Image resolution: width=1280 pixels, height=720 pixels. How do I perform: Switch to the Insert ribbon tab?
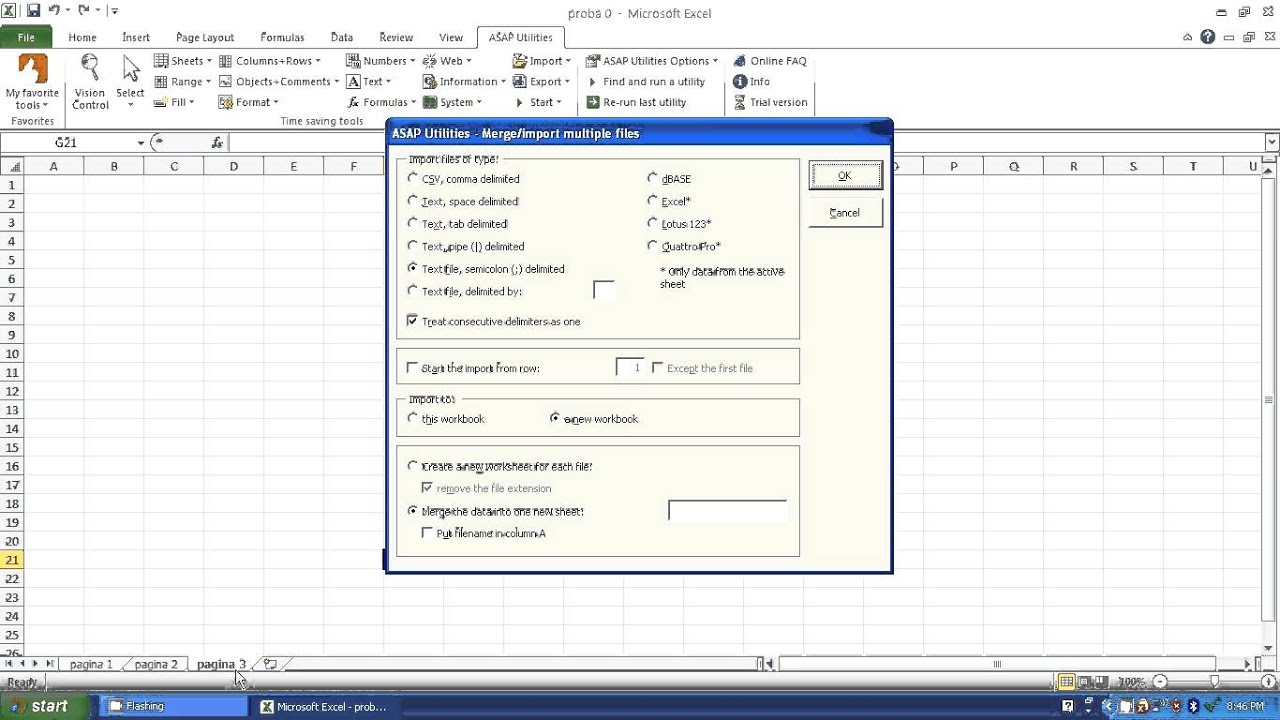pyautogui.click(x=136, y=37)
